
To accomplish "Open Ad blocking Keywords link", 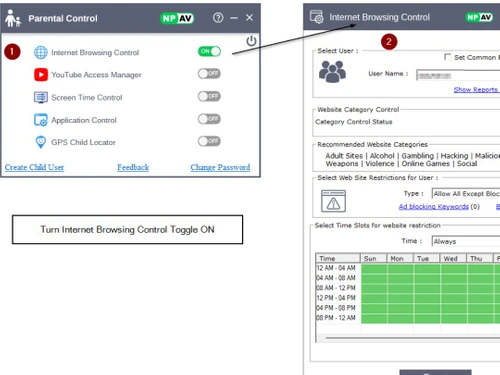I will 434,207.
